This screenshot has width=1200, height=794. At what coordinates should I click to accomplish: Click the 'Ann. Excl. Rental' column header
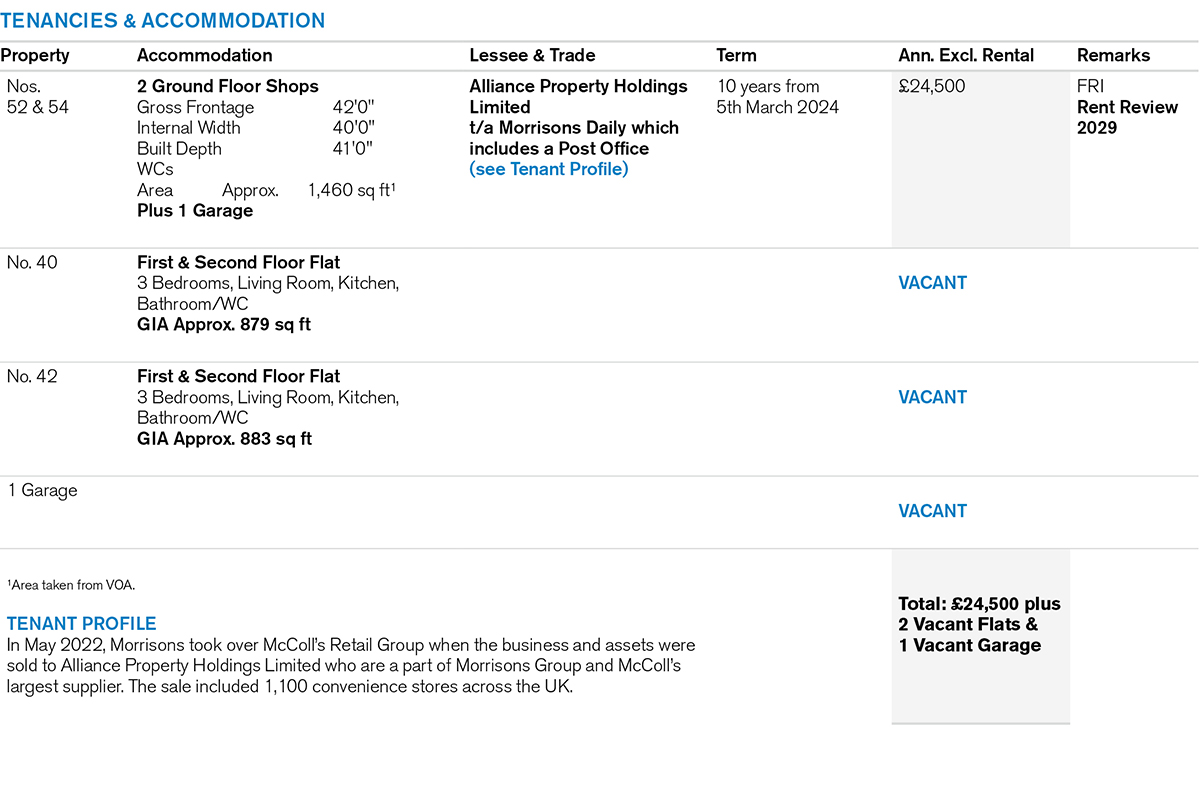[966, 56]
